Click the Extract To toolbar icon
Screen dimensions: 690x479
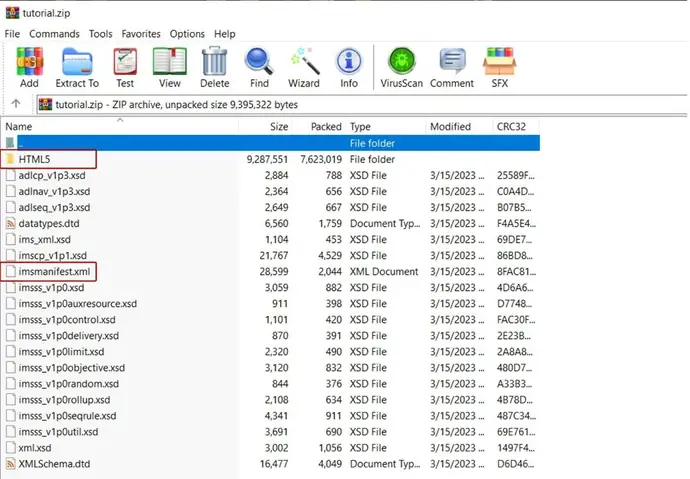pyautogui.click(x=77, y=62)
